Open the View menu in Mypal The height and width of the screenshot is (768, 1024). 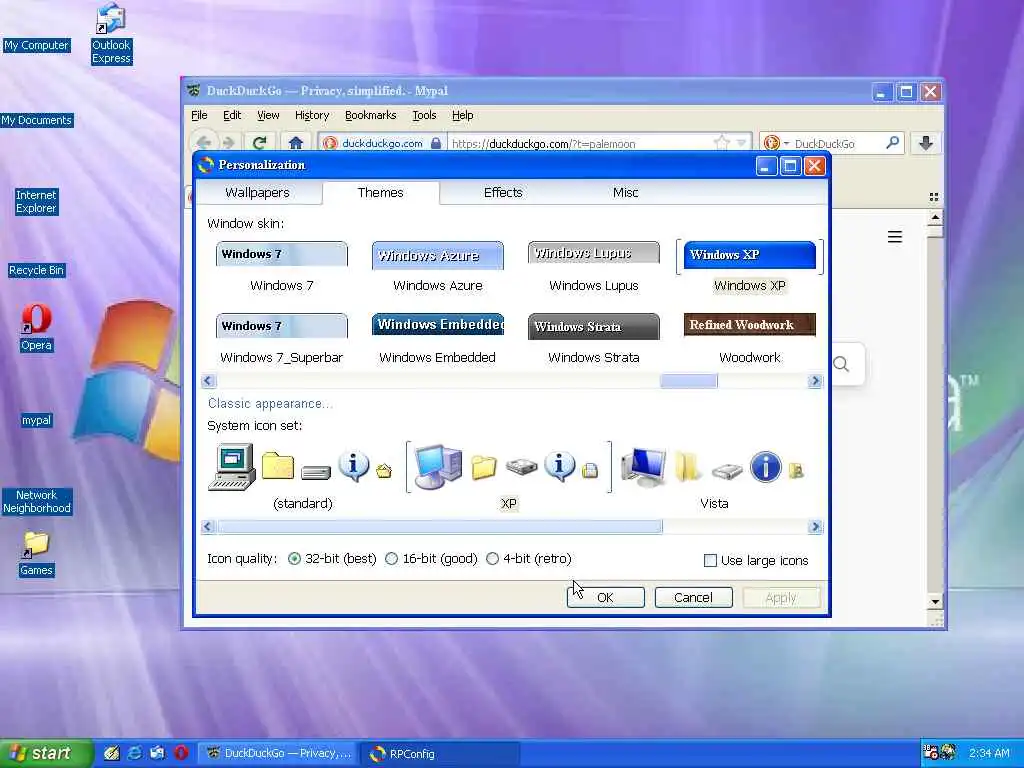tap(268, 116)
